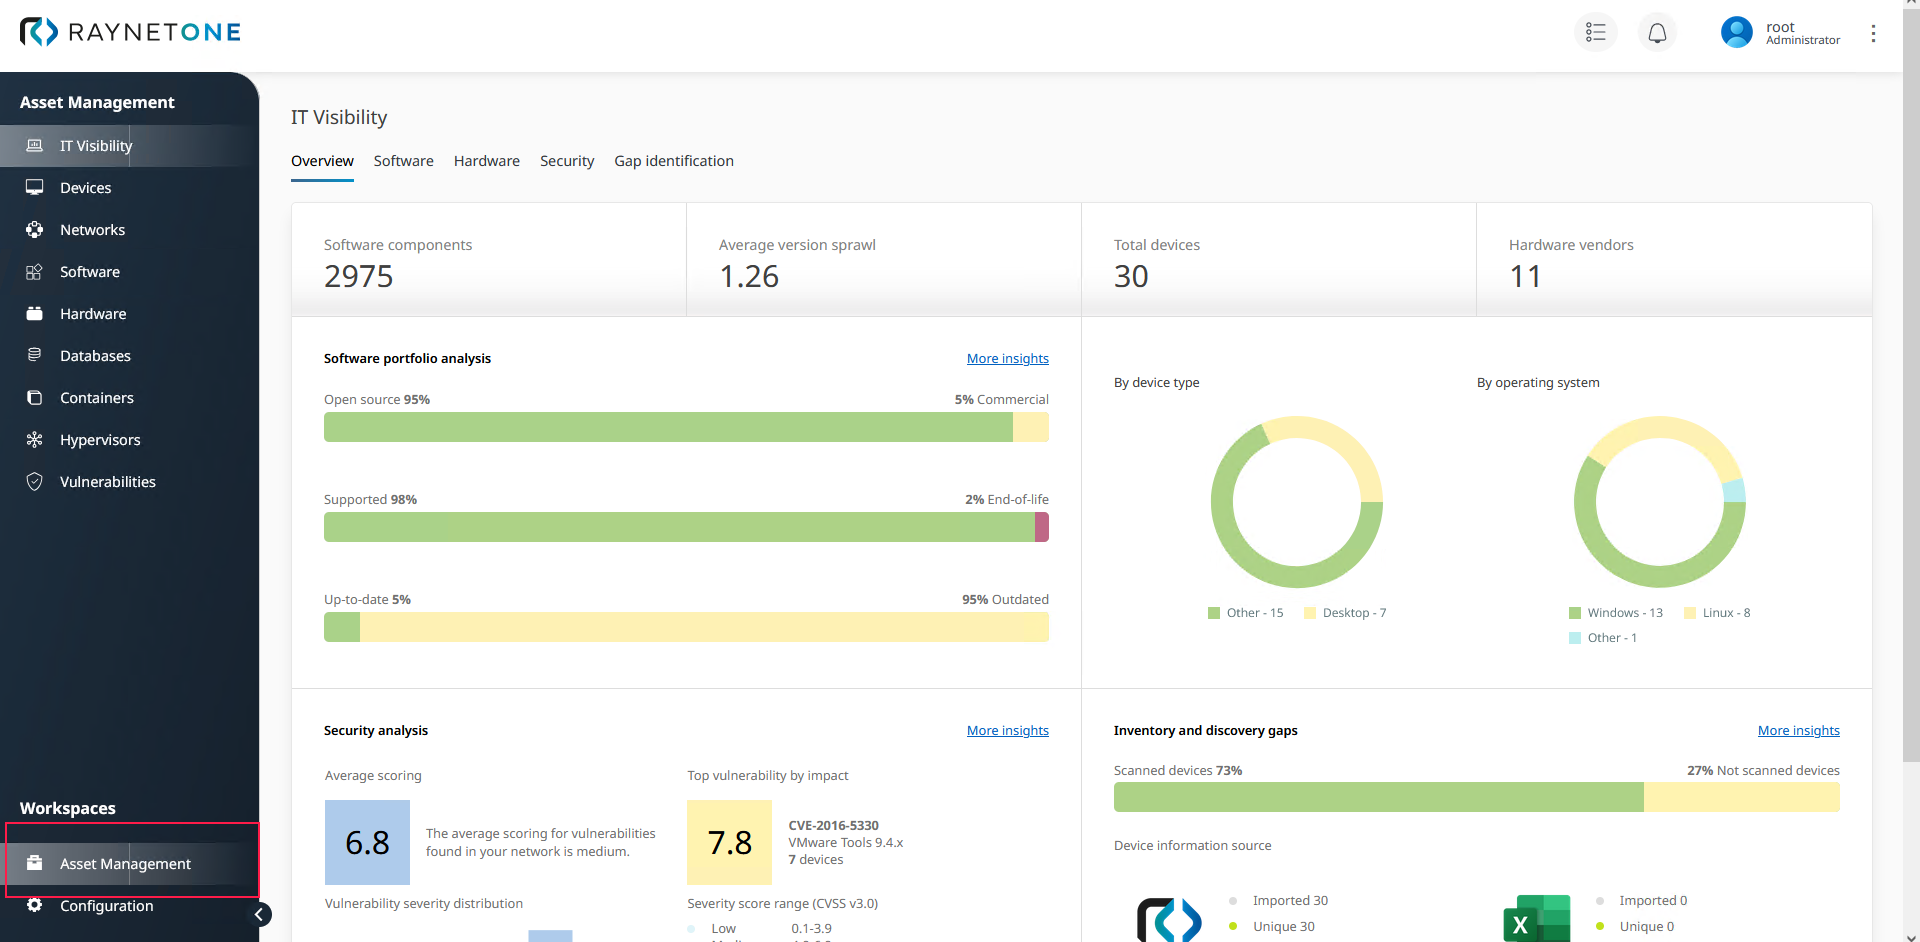Open More insights for Software portfolio analysis
This screenshot has height=942, width=1920.
(x=1007, y=359)
